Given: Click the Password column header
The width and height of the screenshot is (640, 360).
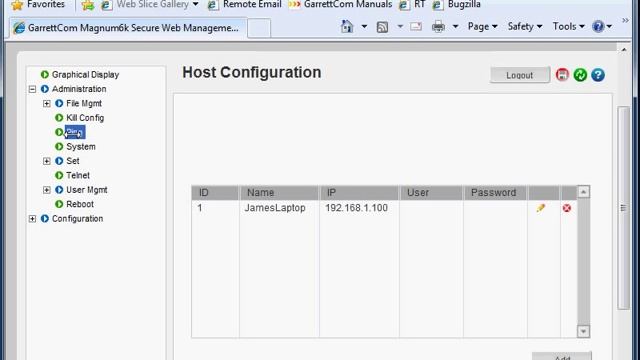Looking at the screenshot, I should click(x=495, y=193).
